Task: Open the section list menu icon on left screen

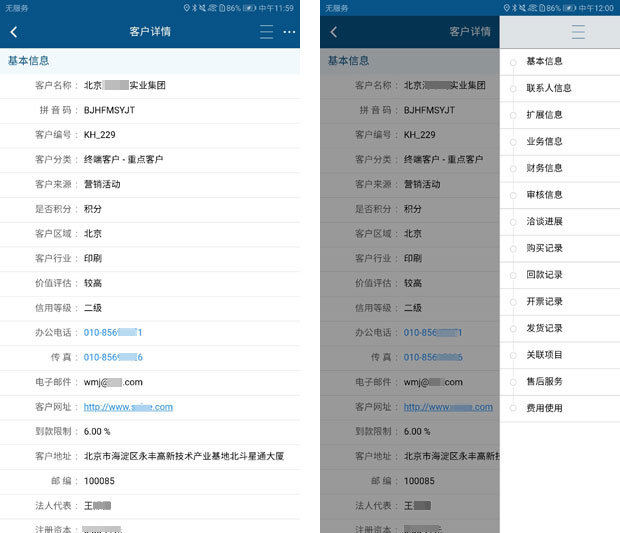Action: tap(266, 32)
